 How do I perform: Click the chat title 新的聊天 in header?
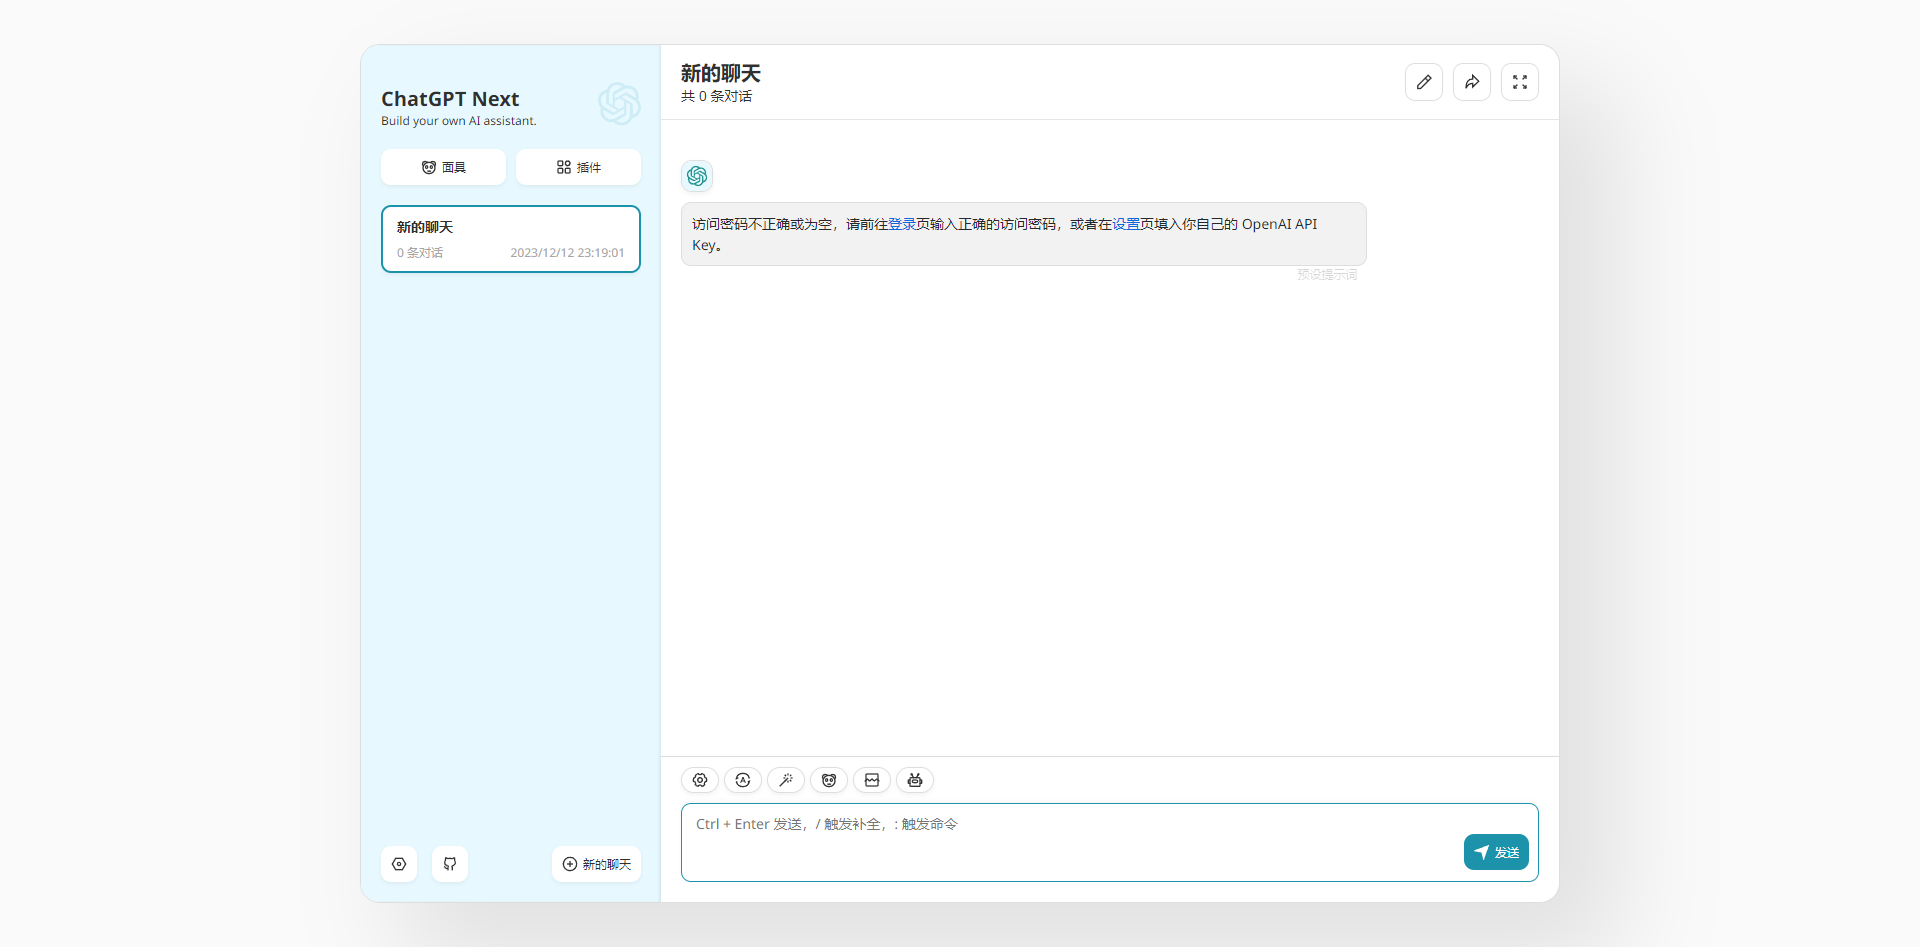721,73
